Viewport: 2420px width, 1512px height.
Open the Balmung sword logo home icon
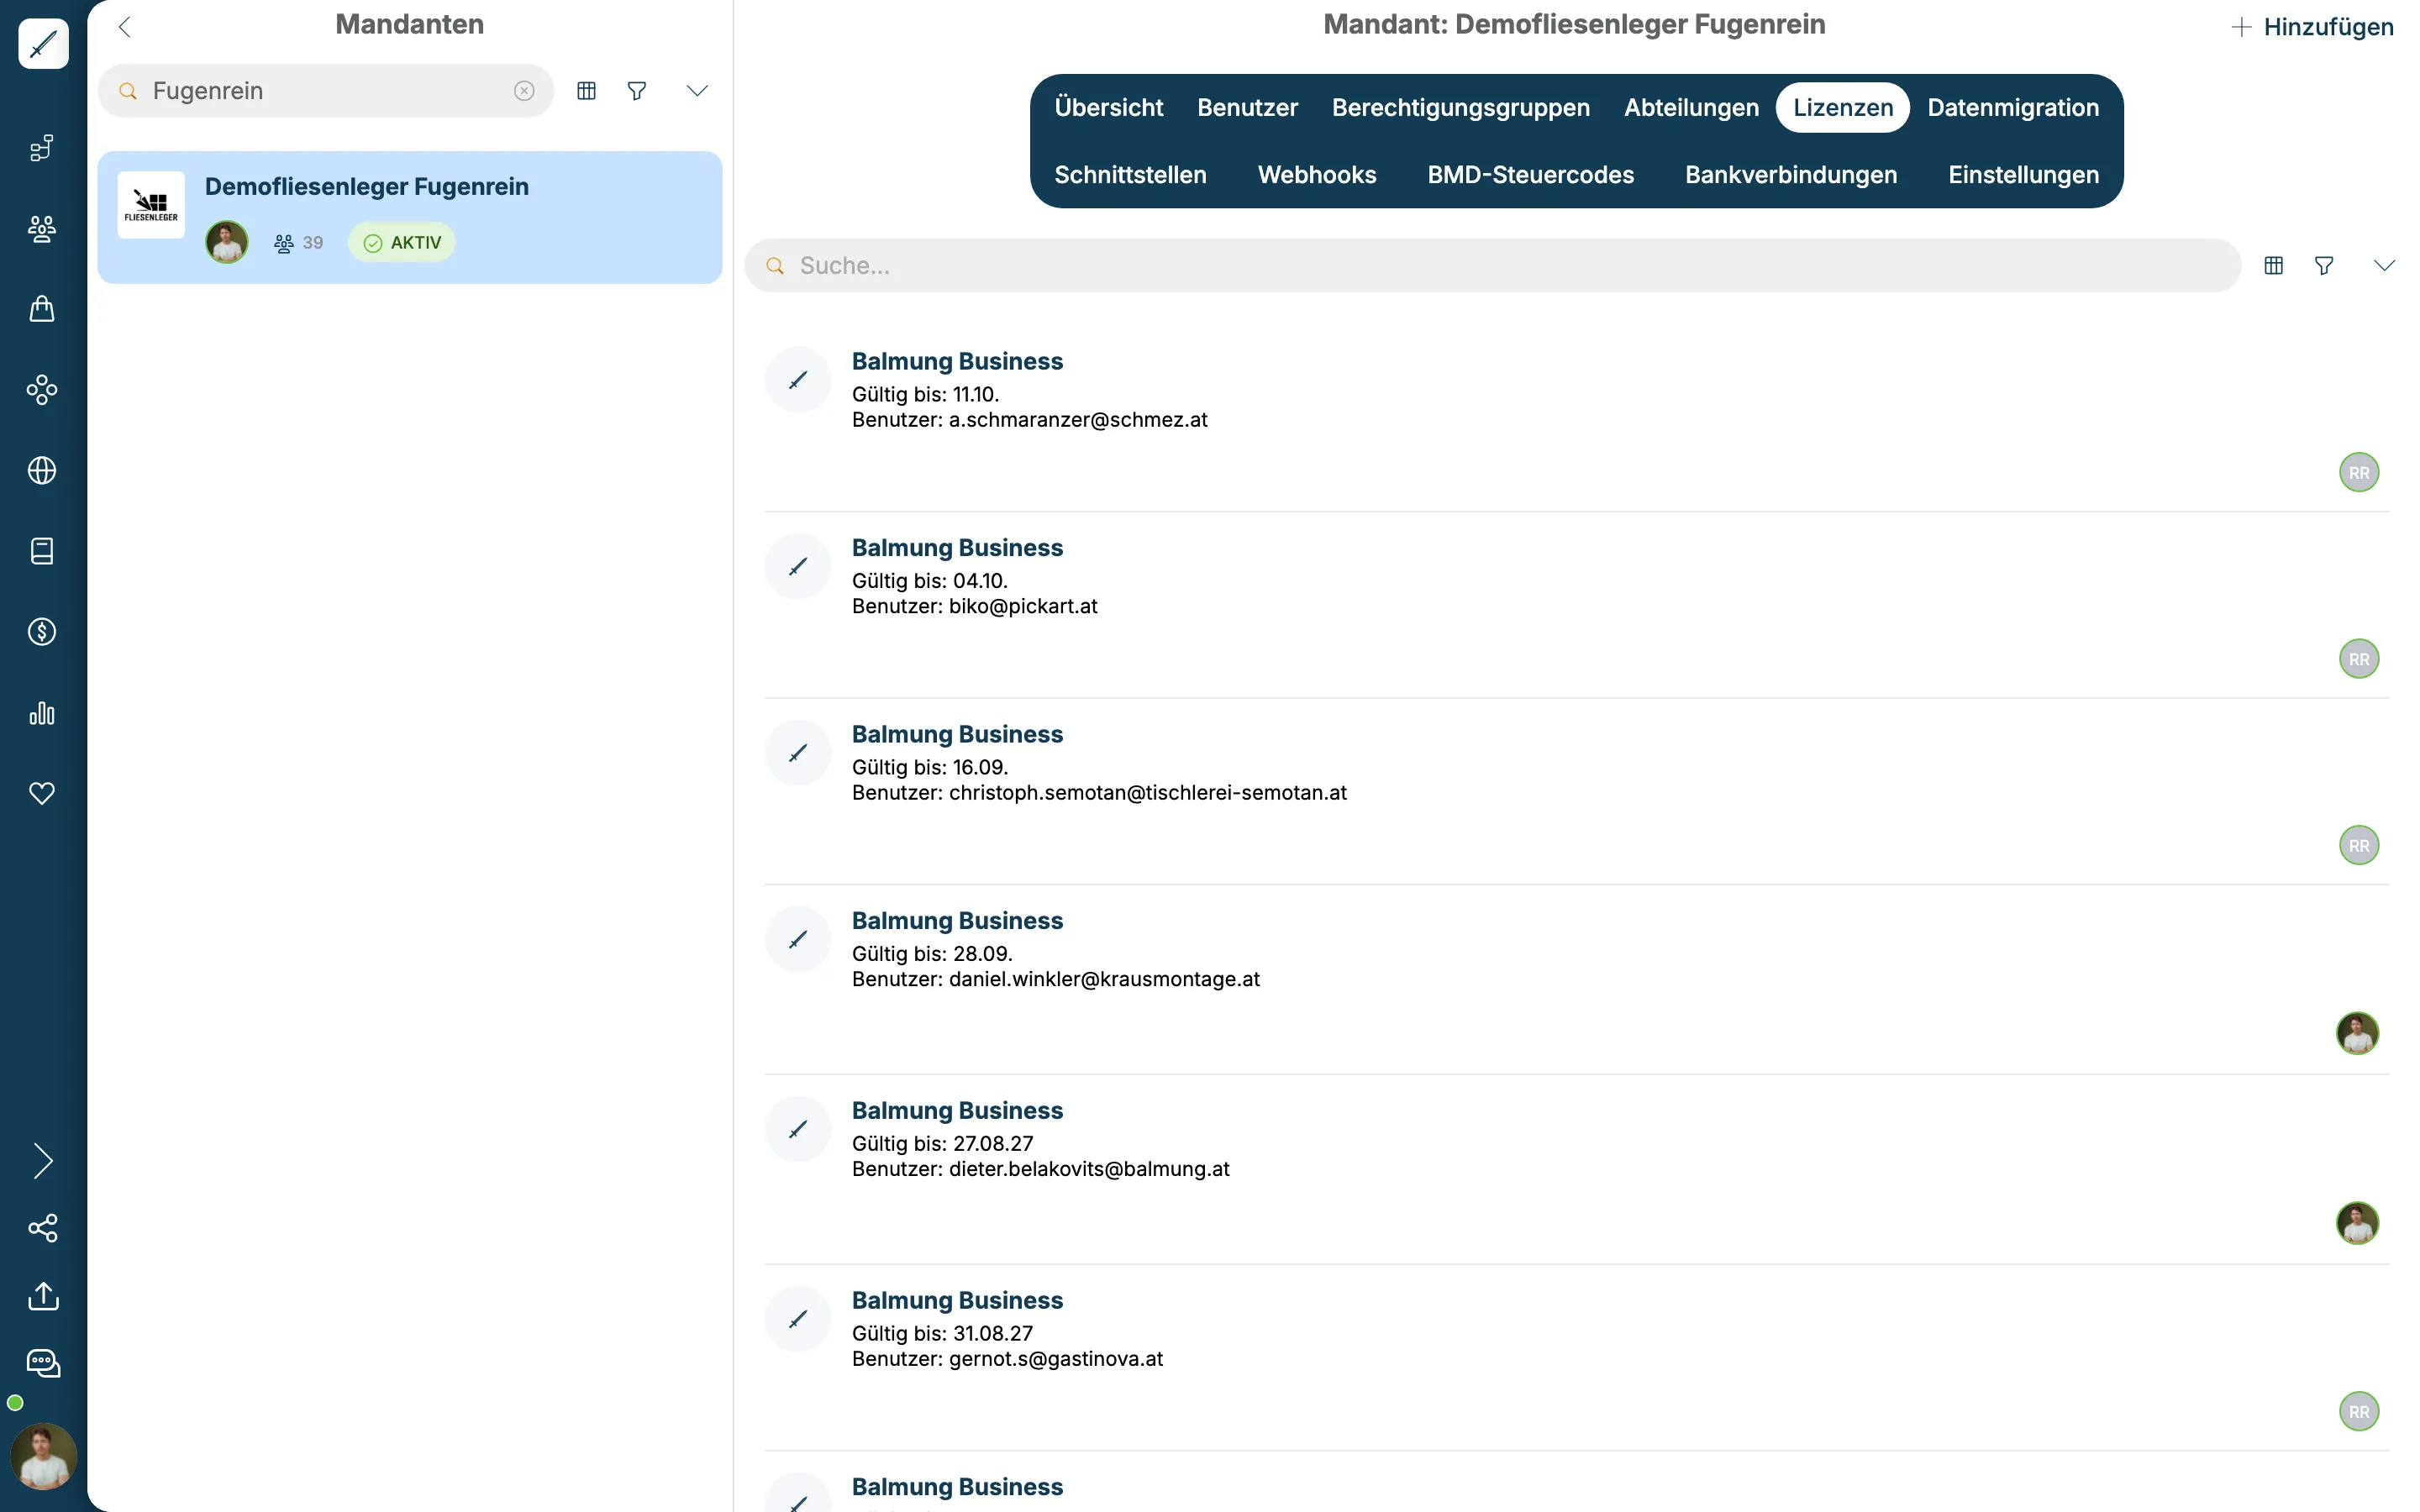click(43, 44)
